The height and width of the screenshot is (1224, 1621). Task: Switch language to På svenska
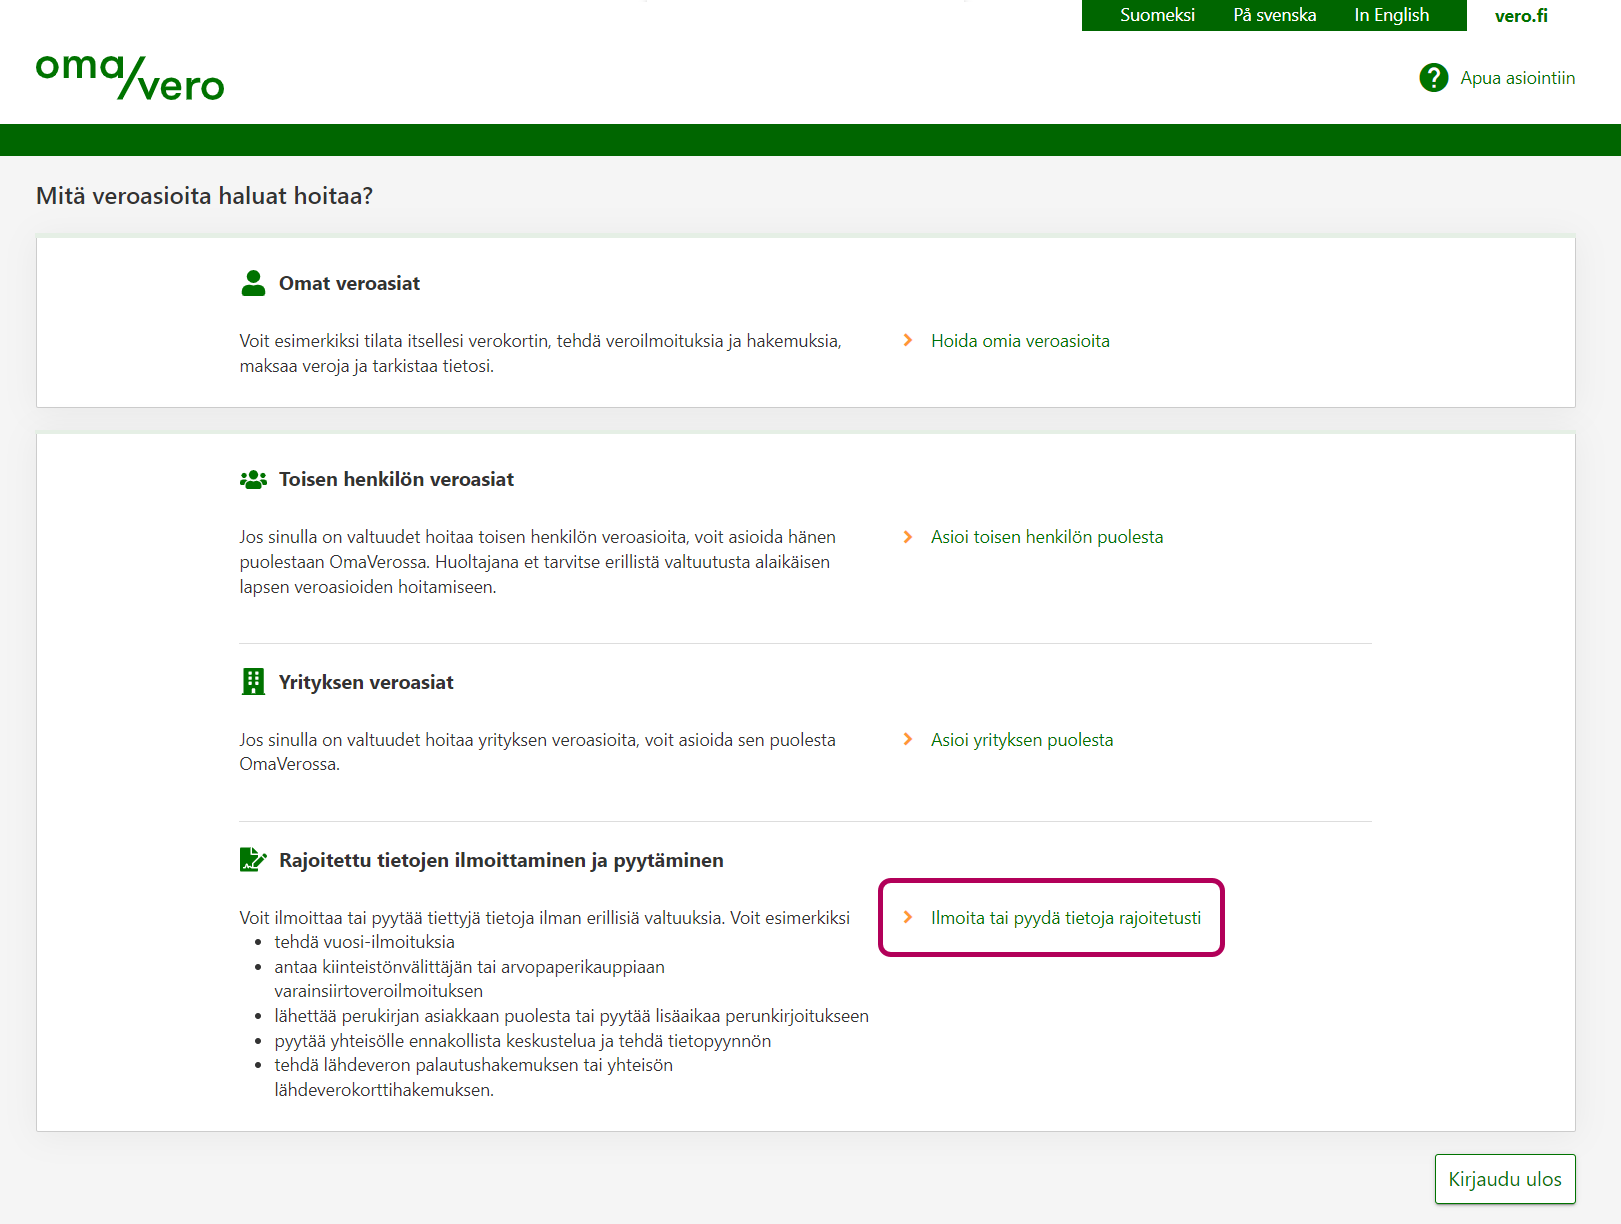[1274, 15]
